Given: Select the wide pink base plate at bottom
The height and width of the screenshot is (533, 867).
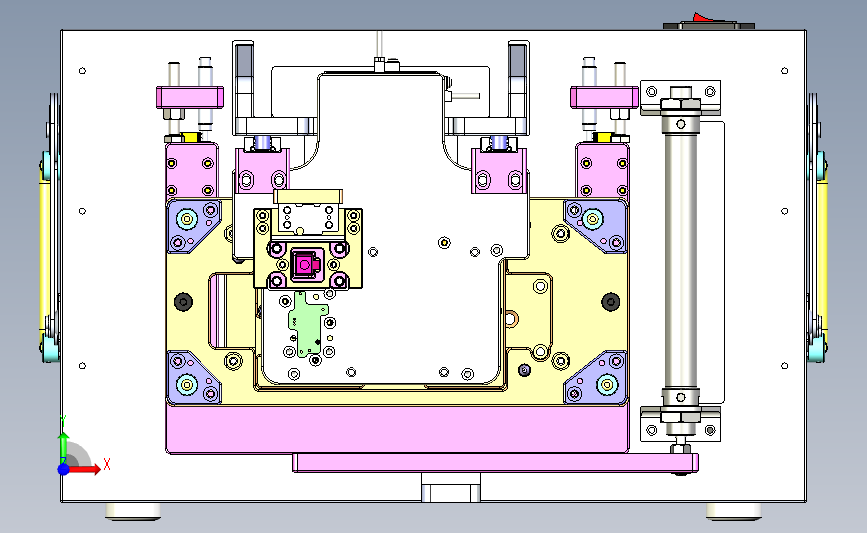Looking at the screenshot, I should pyautogui.click(x=397, y=429).
